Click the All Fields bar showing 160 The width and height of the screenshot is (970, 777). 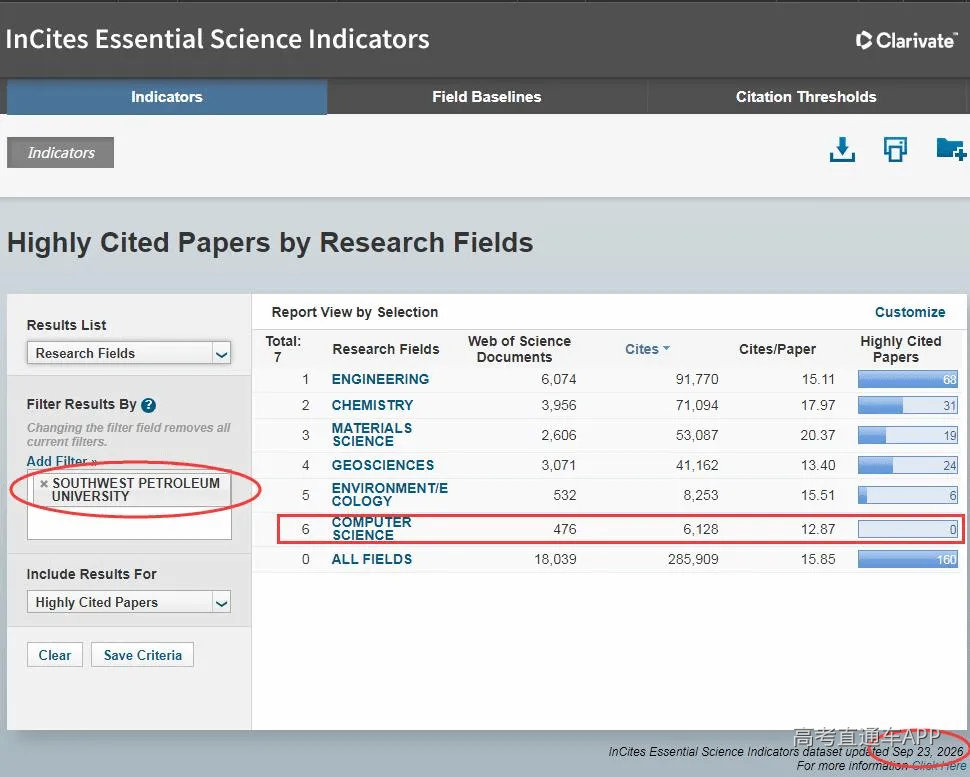(x=908, y=559)
